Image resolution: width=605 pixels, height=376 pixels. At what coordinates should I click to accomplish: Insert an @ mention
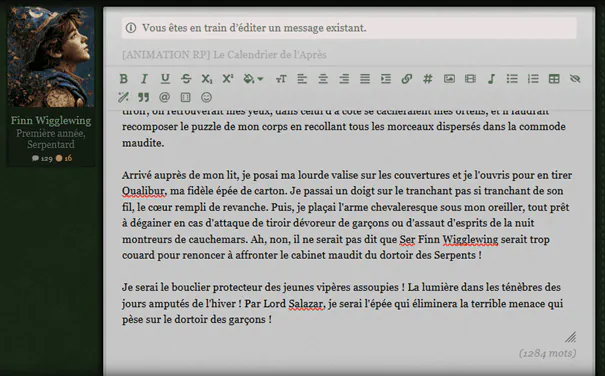tap(164, 97)
